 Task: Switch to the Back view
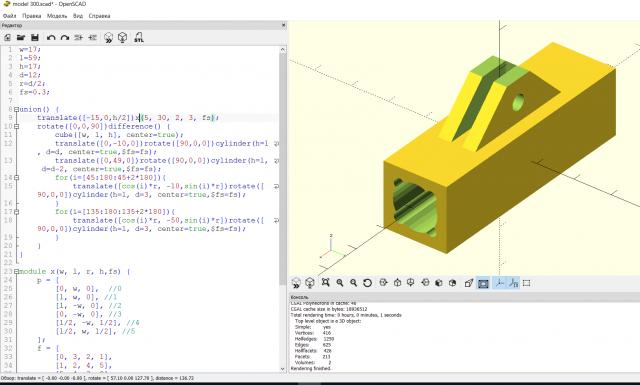tap(452, 283)
